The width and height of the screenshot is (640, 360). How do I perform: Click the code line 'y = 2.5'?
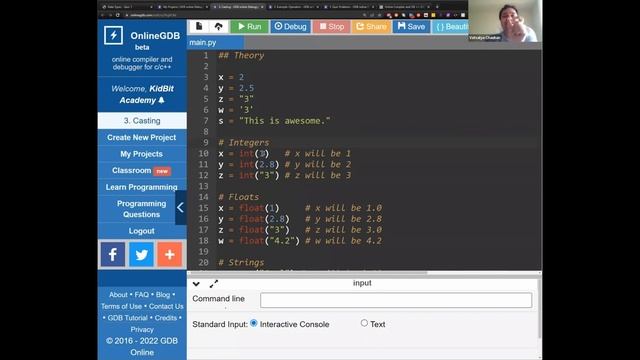236,88
